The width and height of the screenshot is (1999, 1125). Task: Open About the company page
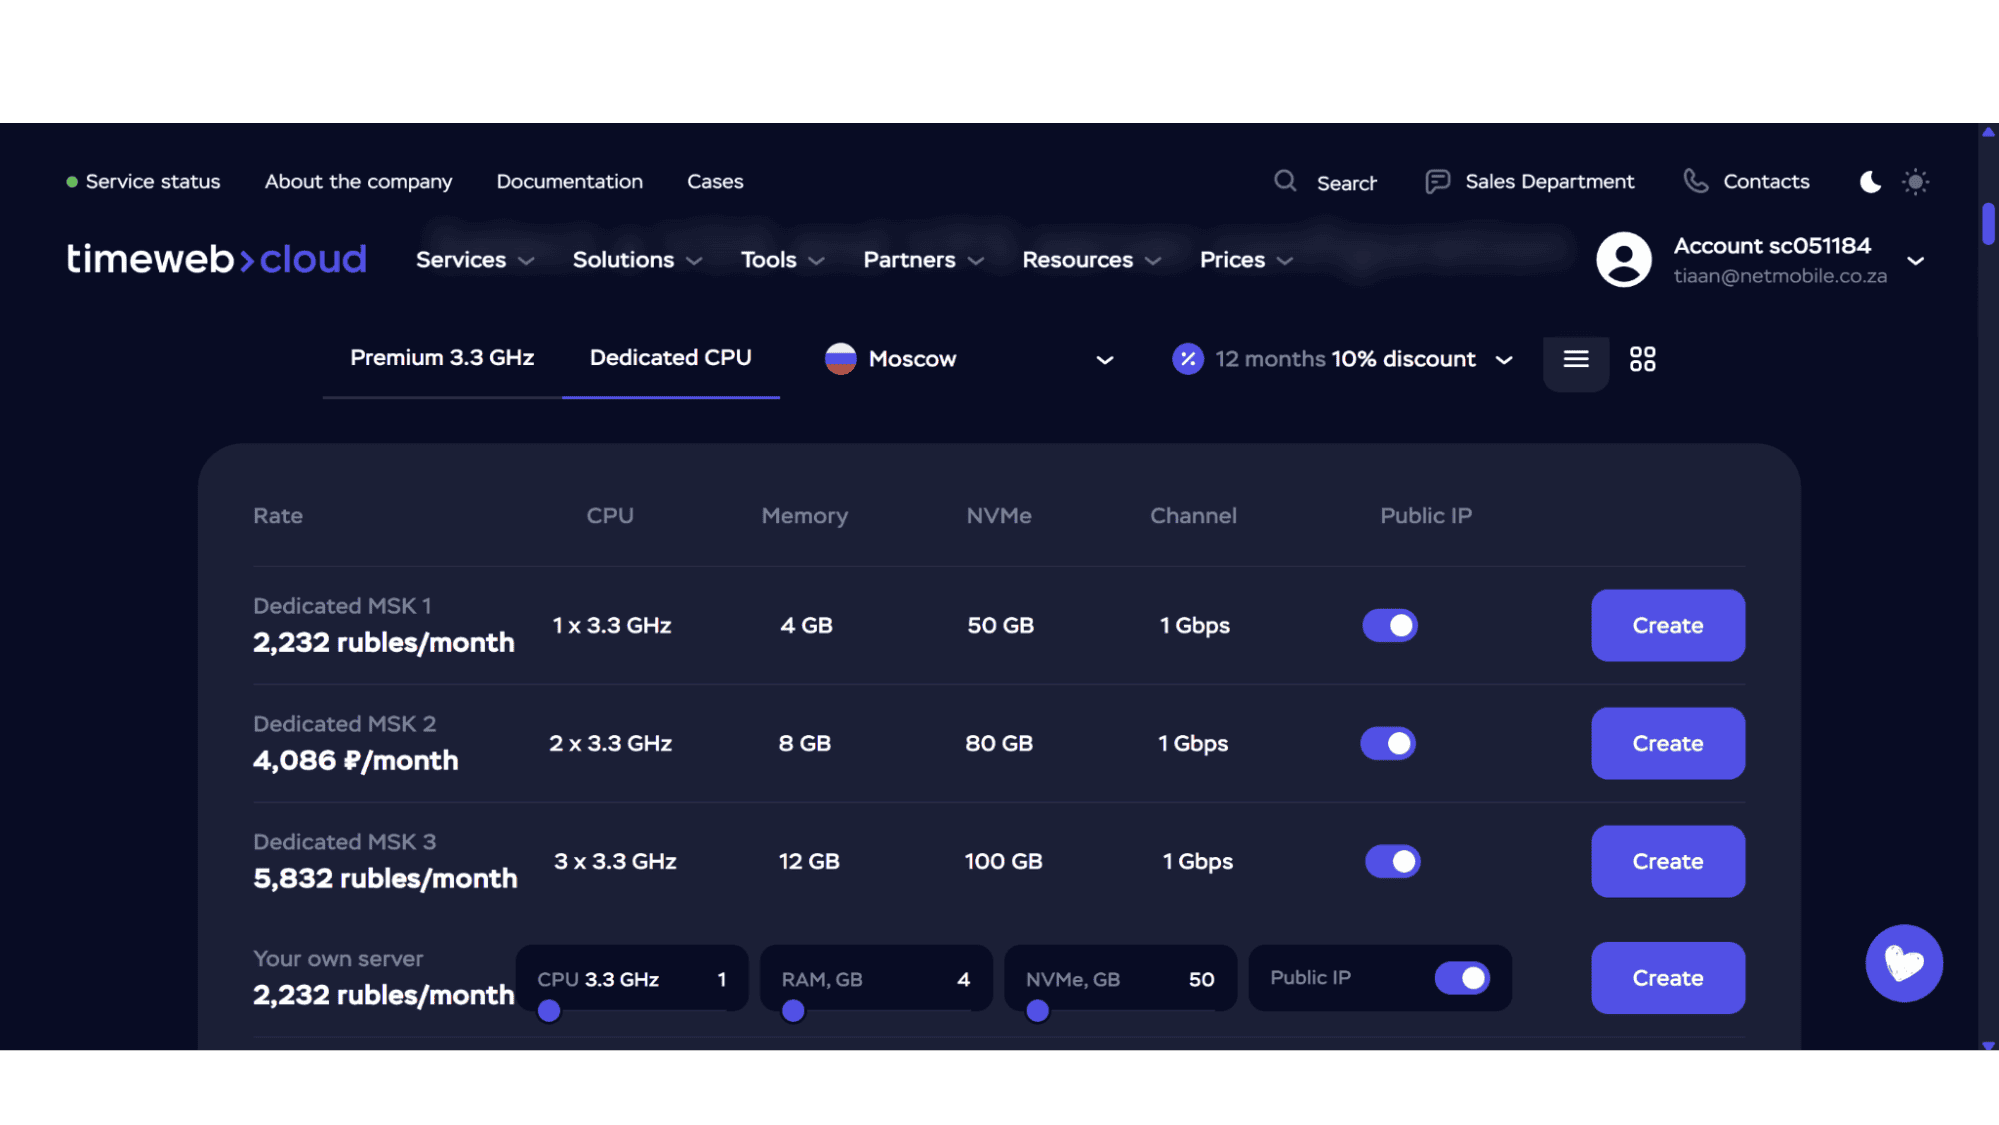(x=358, y=182)
